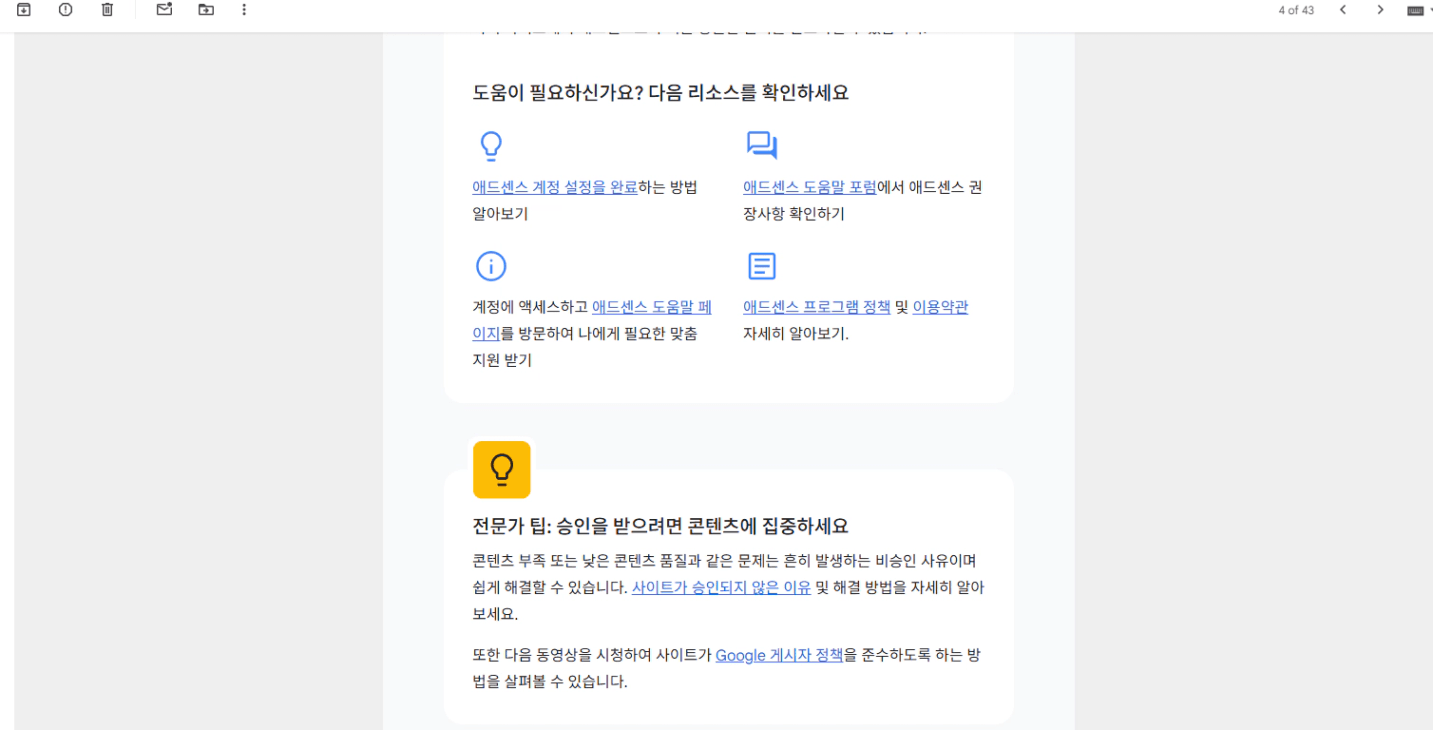
Task: Click the '이용약관' terms link
Action: (940, 307)
